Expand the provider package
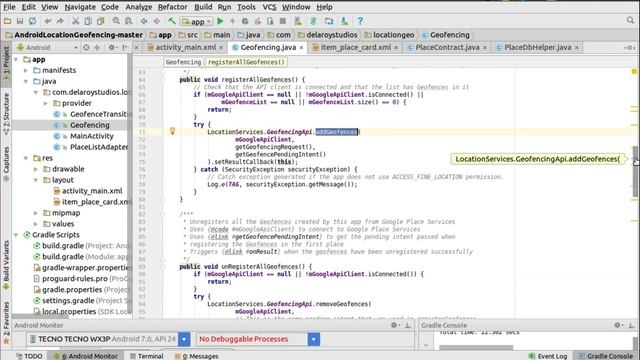640x360 pixels. (46, 103)
